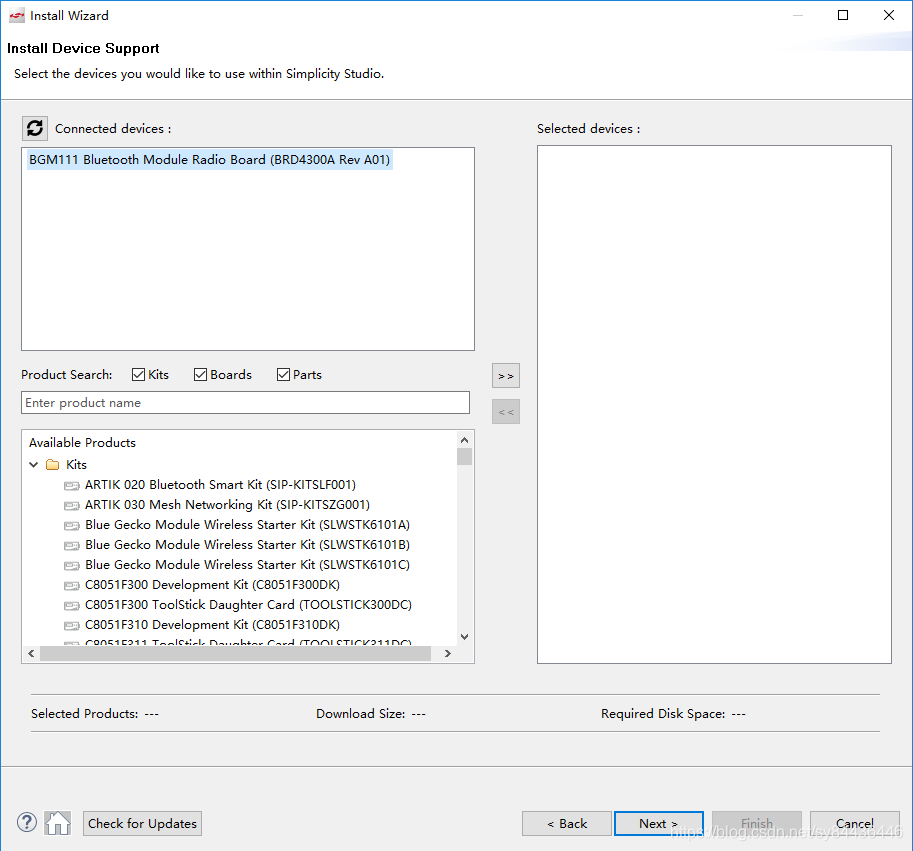Click the kit icon beside C8051F300 Development Kit
The image size is (913, 851).
click(72, 586)
